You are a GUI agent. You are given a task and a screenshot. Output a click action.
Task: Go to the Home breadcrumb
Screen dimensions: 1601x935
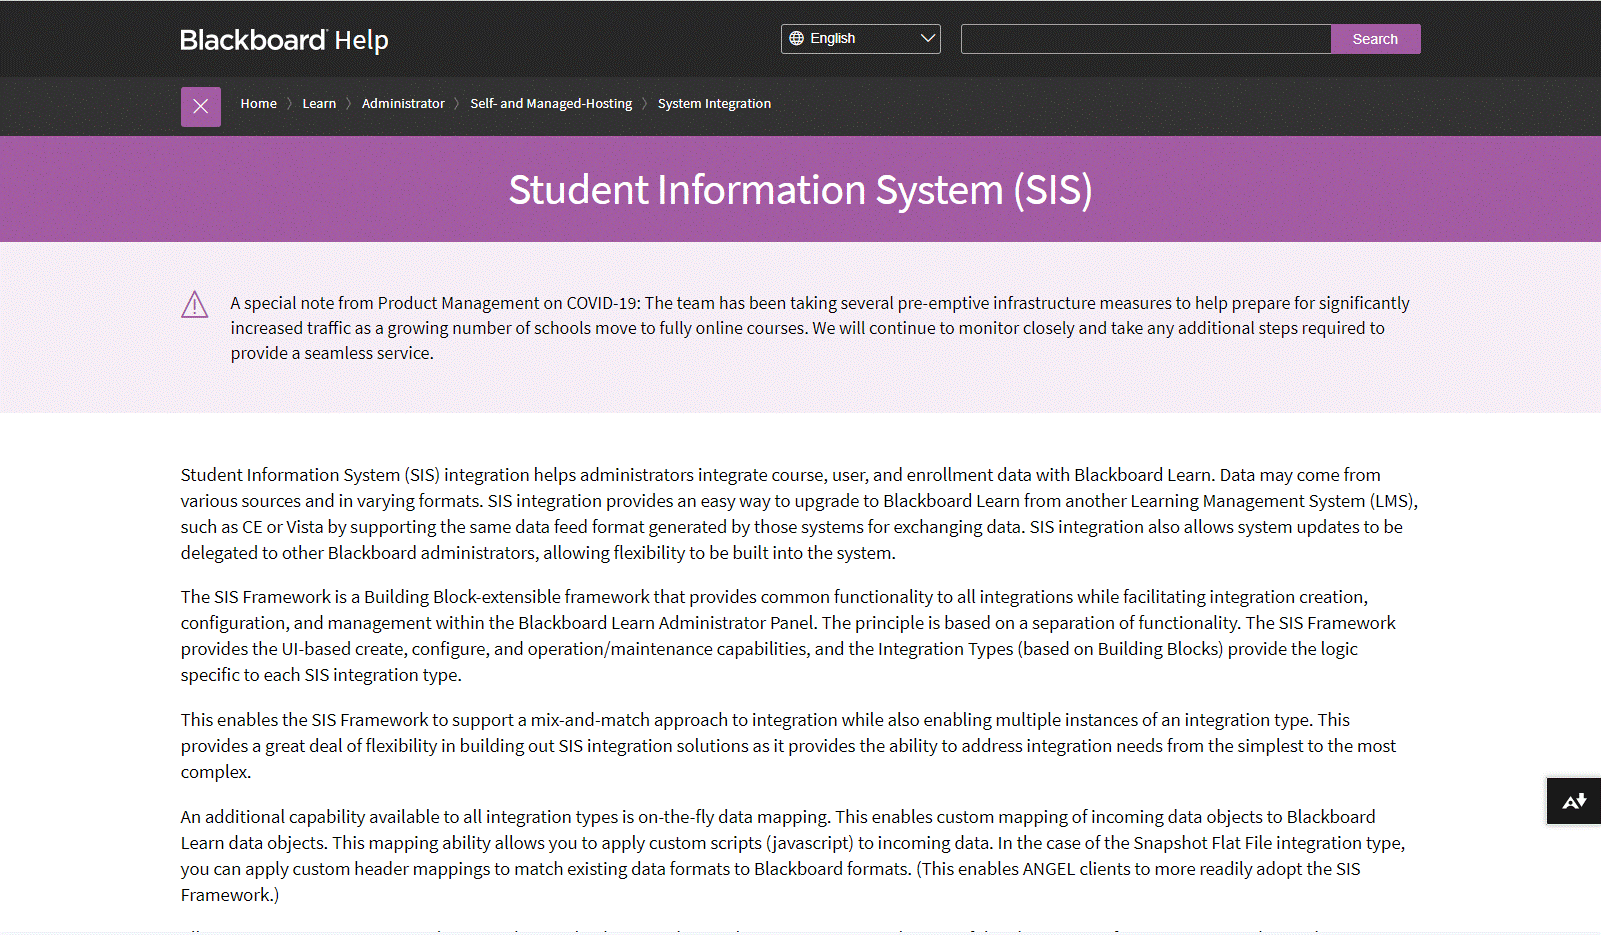(x=258, y=104)
